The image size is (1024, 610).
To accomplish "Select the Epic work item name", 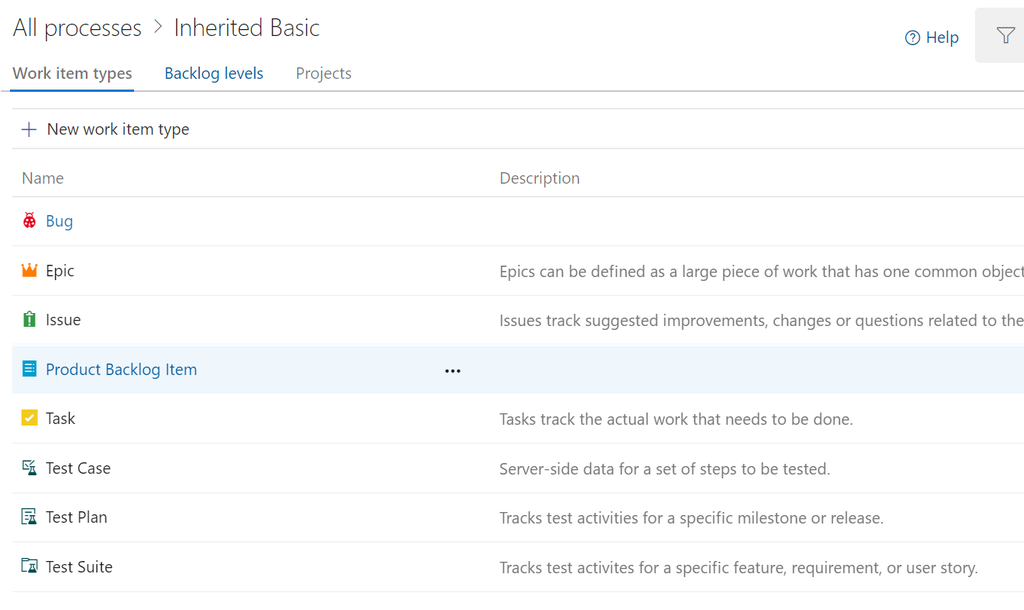I will (60, 271).
